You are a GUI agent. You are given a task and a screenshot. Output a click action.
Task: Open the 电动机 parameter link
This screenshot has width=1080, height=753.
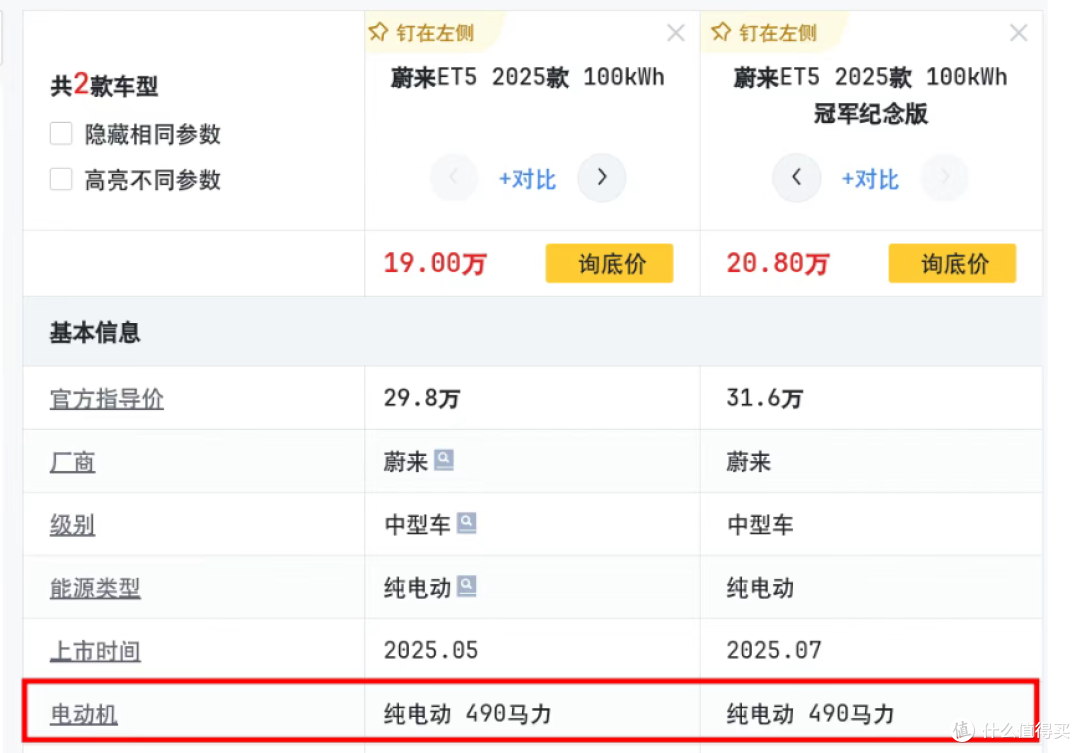tap(84, 714)
